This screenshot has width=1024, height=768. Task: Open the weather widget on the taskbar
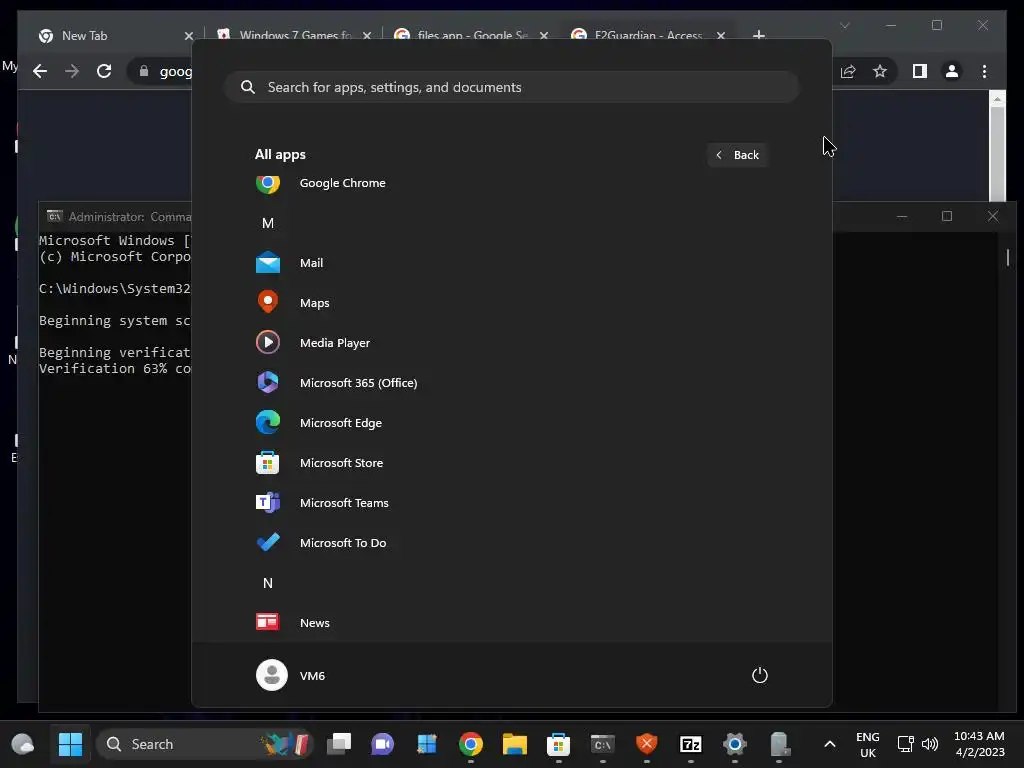tap(23, 744)
